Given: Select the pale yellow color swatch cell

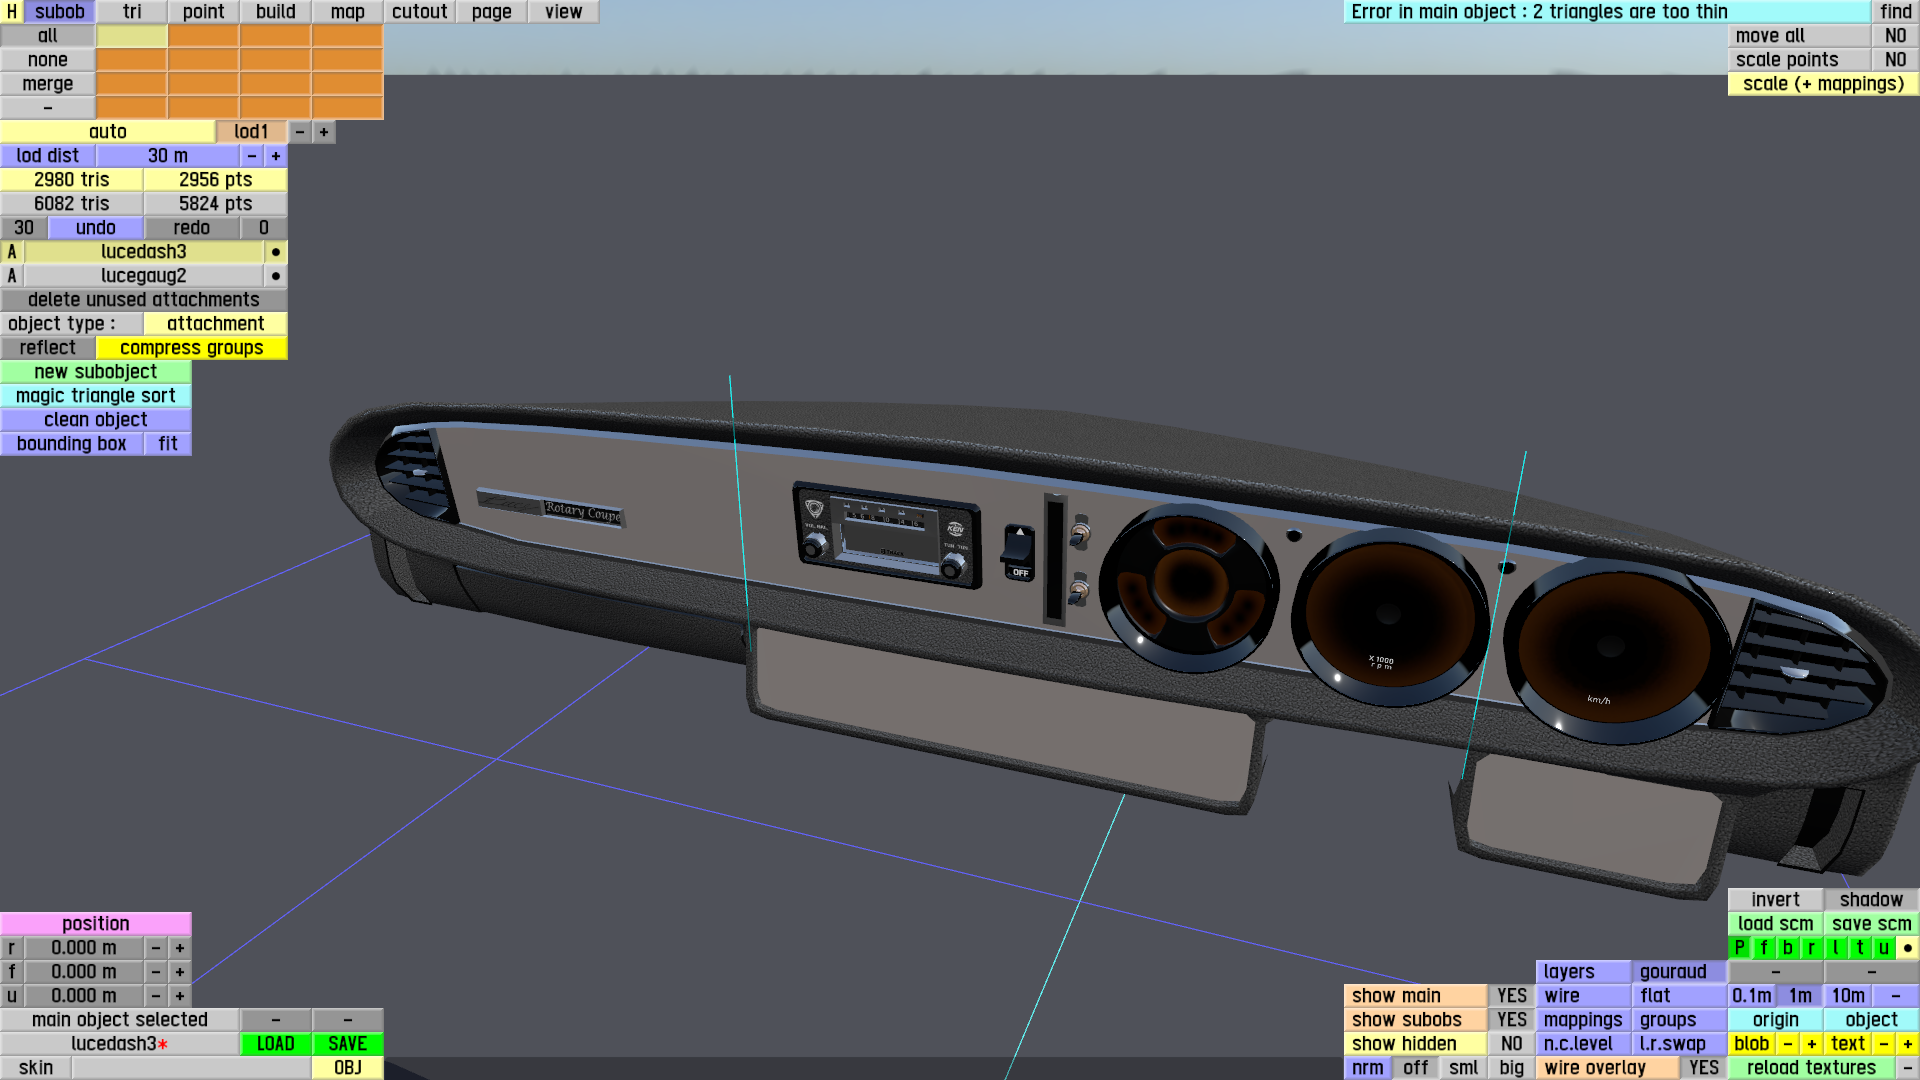Looking at the screenshot, I should click(131, 36).
